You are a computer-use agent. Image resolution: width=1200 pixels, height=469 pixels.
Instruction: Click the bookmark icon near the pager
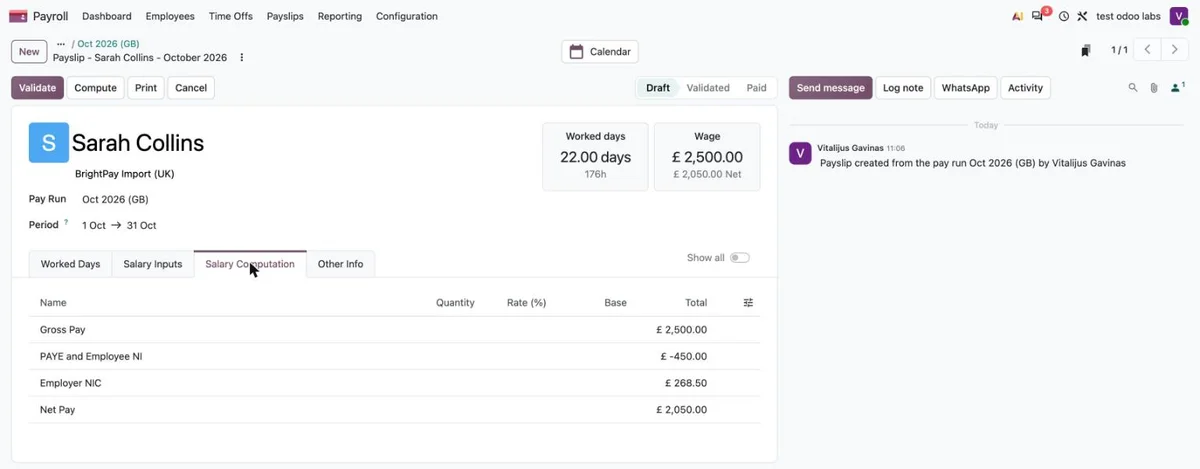(x=1086, y=50)
